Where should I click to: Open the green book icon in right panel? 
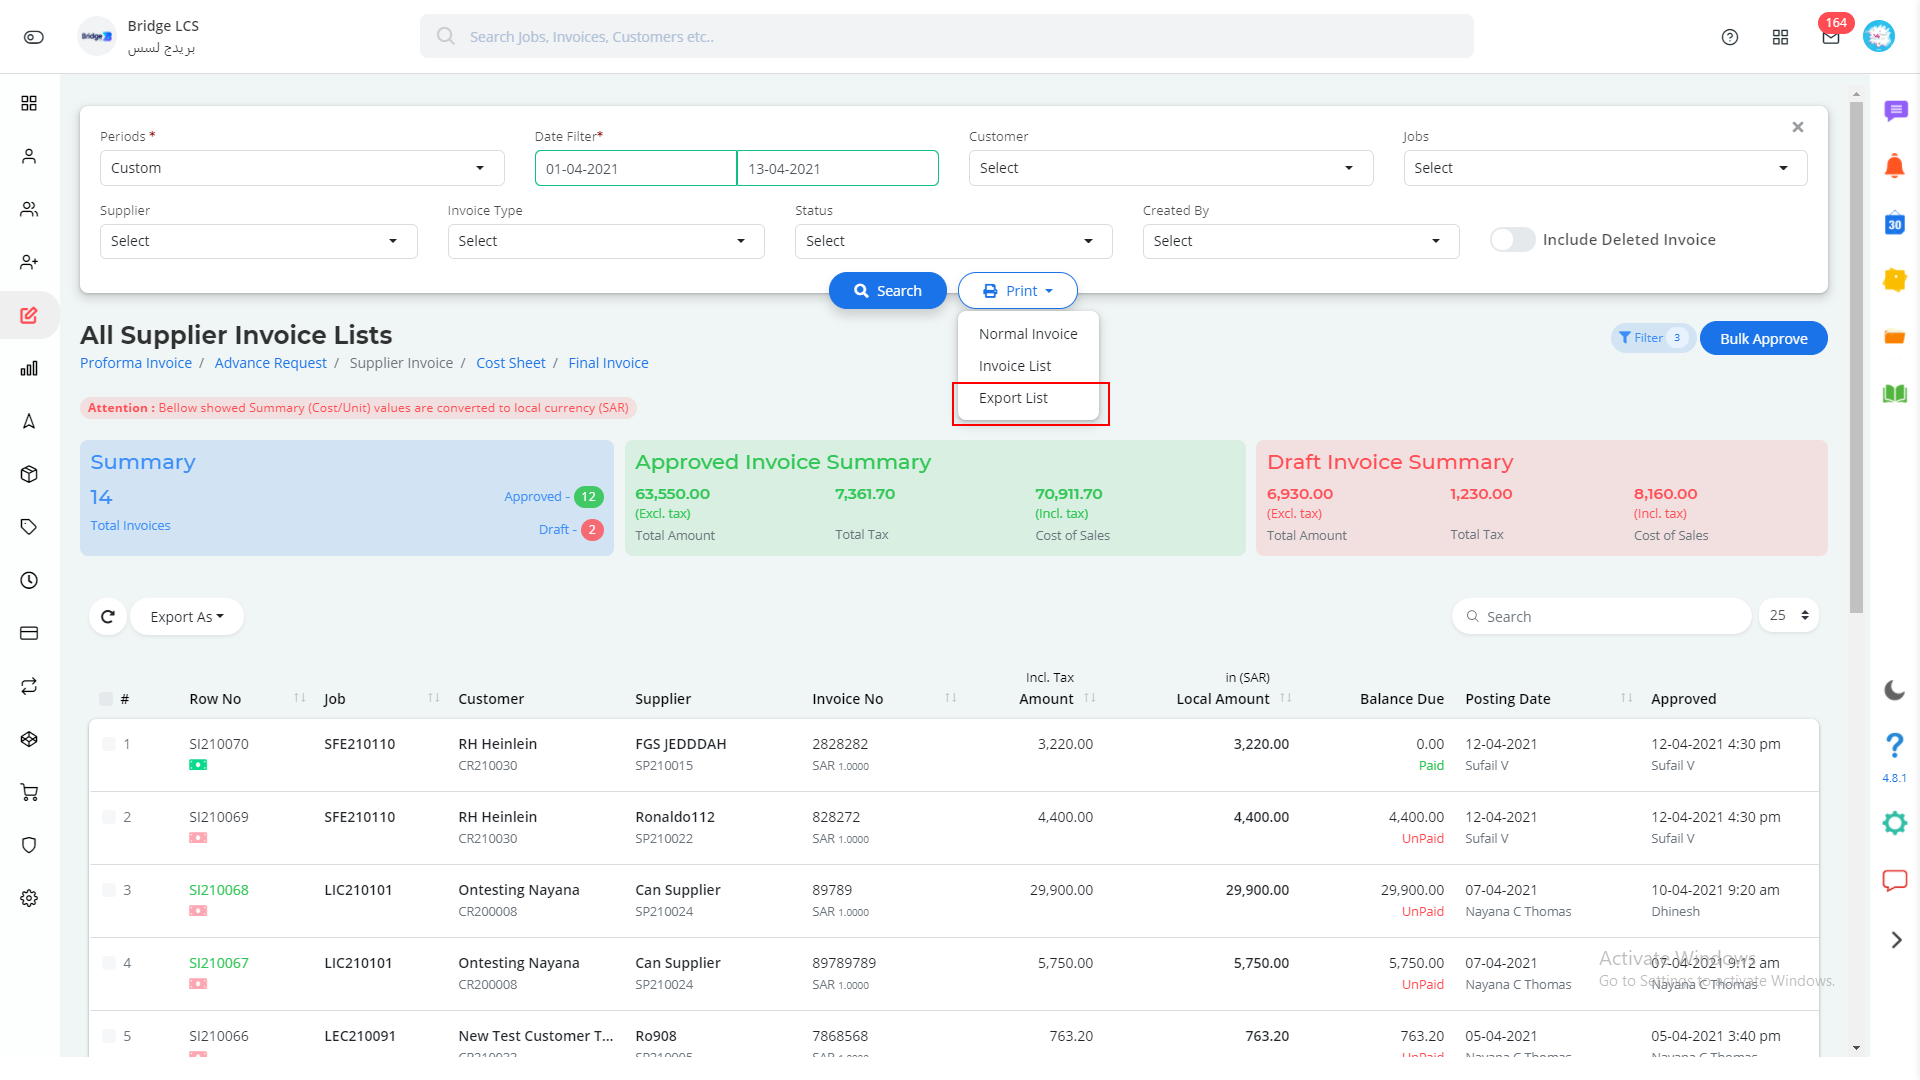point(1895,393)
